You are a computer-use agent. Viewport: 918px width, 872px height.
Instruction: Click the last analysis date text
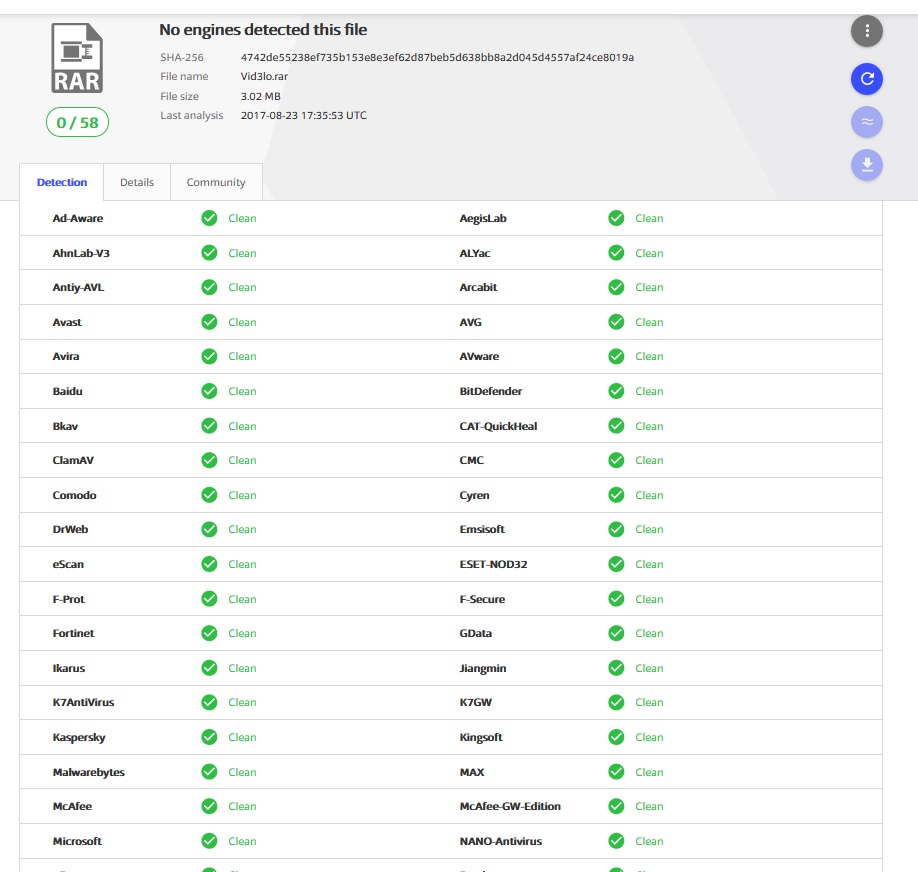303,115
